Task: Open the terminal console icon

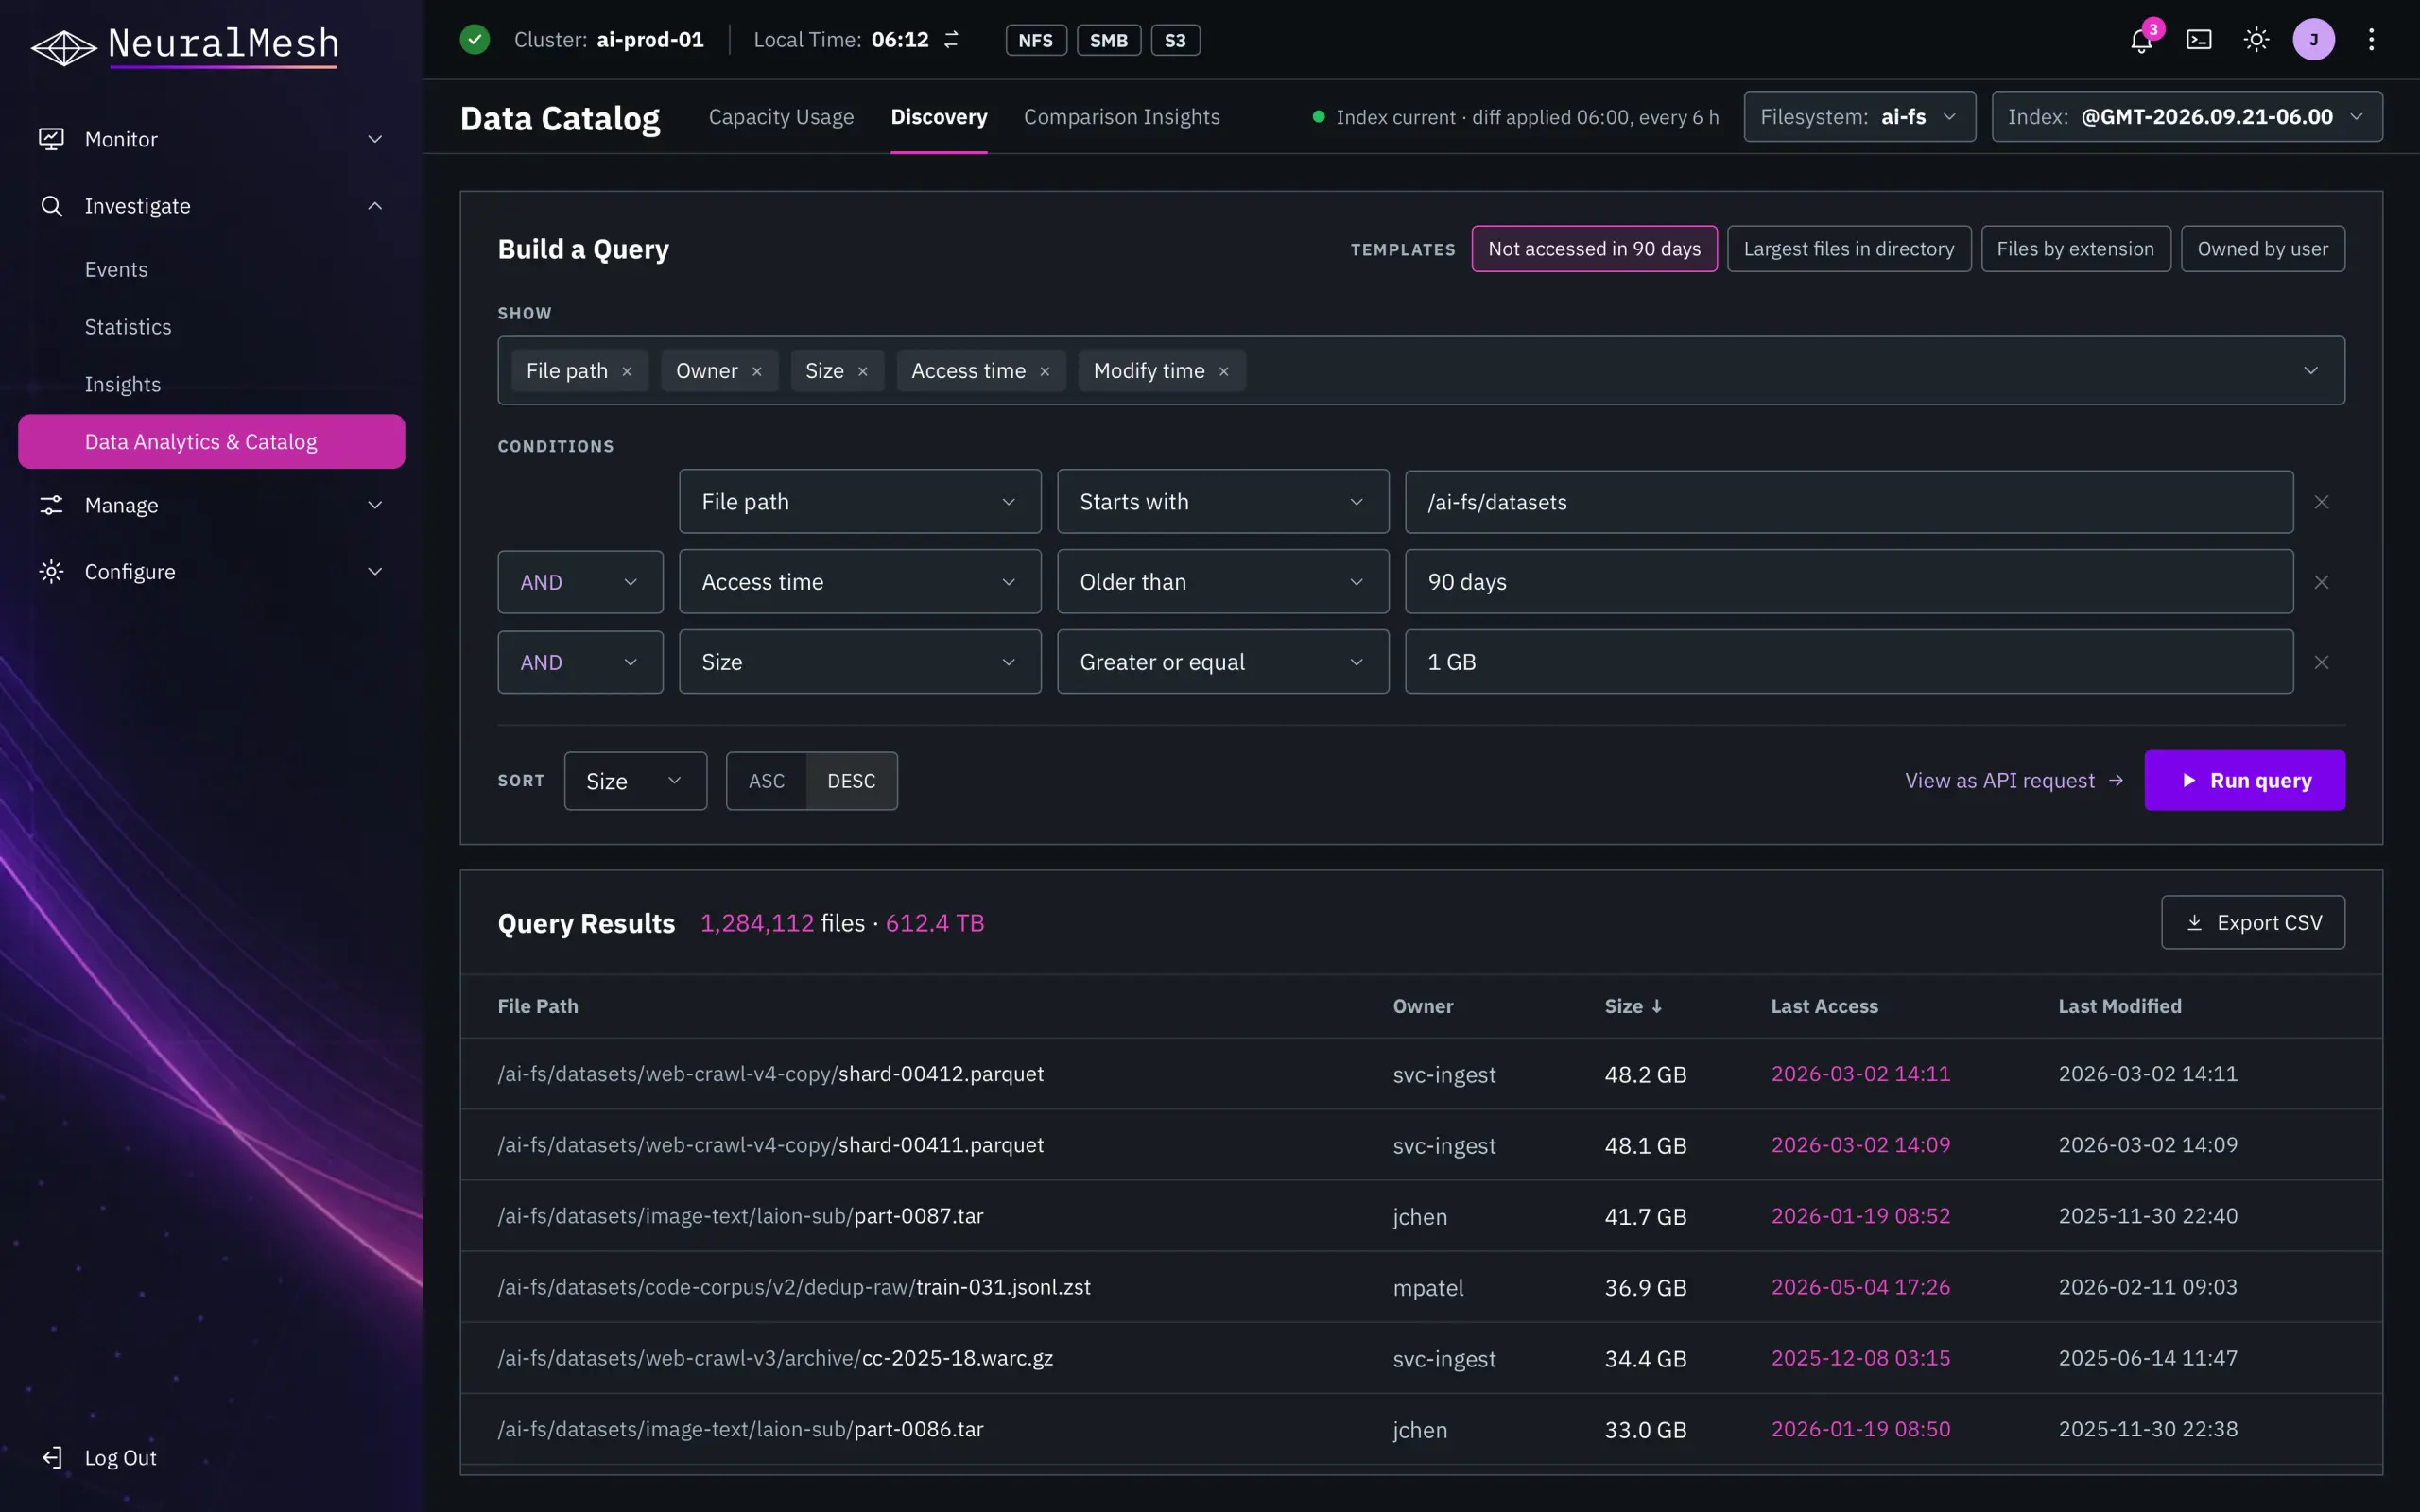Action: coord(2198,40)
